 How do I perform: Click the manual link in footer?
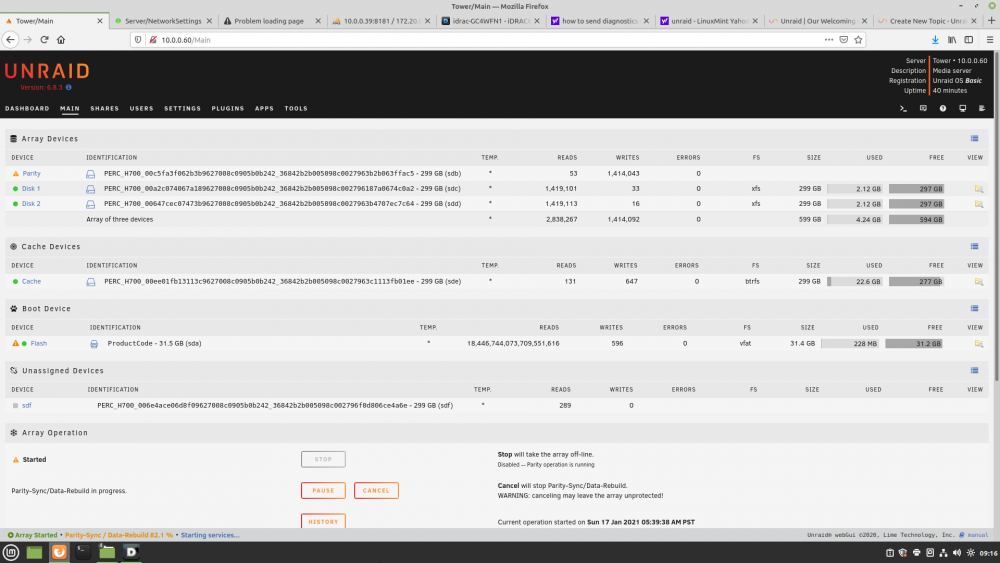[x=978, y=535]
